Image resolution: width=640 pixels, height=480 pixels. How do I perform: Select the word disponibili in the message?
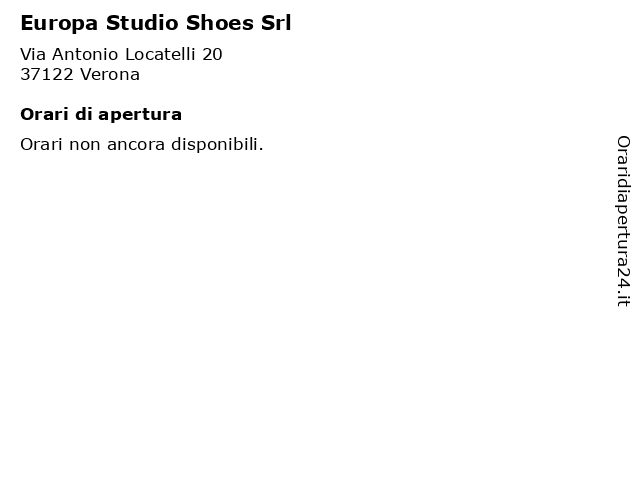(217, 144)
